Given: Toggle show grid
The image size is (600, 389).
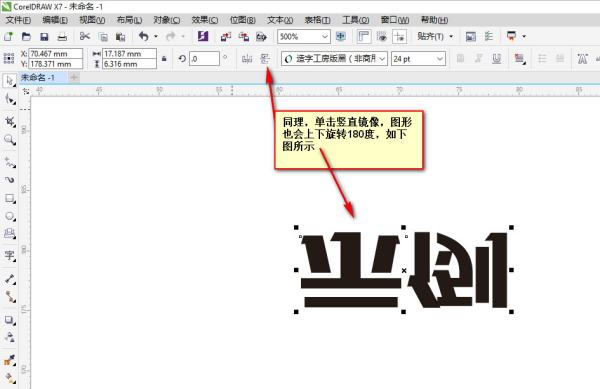Looking at the screenshot, I should 382,37.
